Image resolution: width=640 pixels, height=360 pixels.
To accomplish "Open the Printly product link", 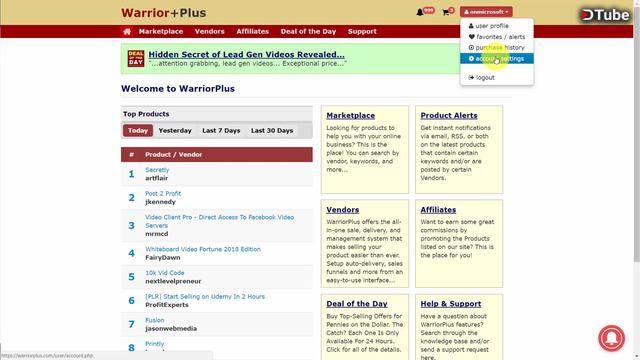I will pyautogui.click(x=154, y=344).
